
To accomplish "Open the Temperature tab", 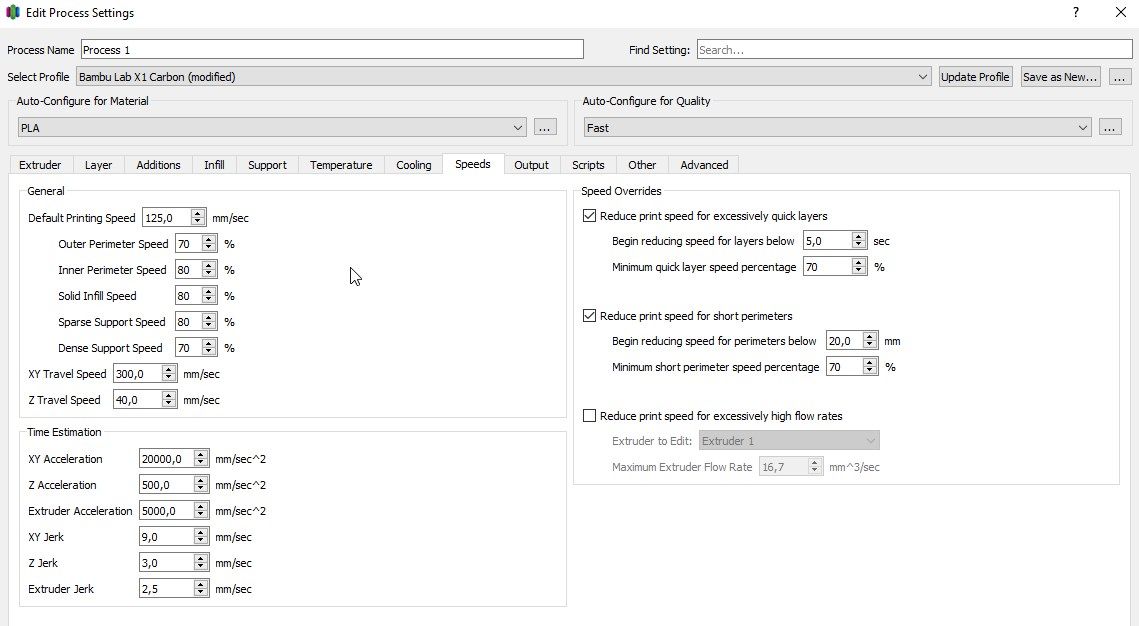I will pyautogui.click(x=340, y=165).
